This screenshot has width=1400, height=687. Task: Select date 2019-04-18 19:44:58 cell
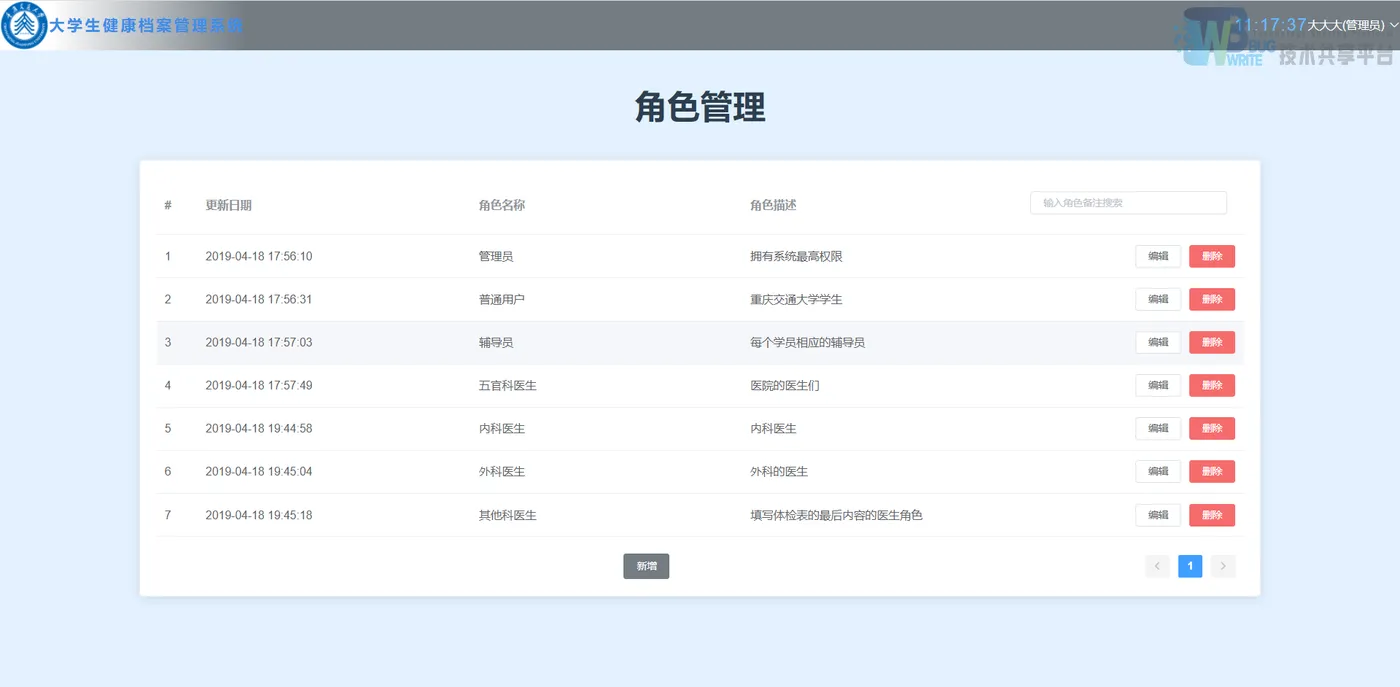pyautogui.click(x=259, y=428)
